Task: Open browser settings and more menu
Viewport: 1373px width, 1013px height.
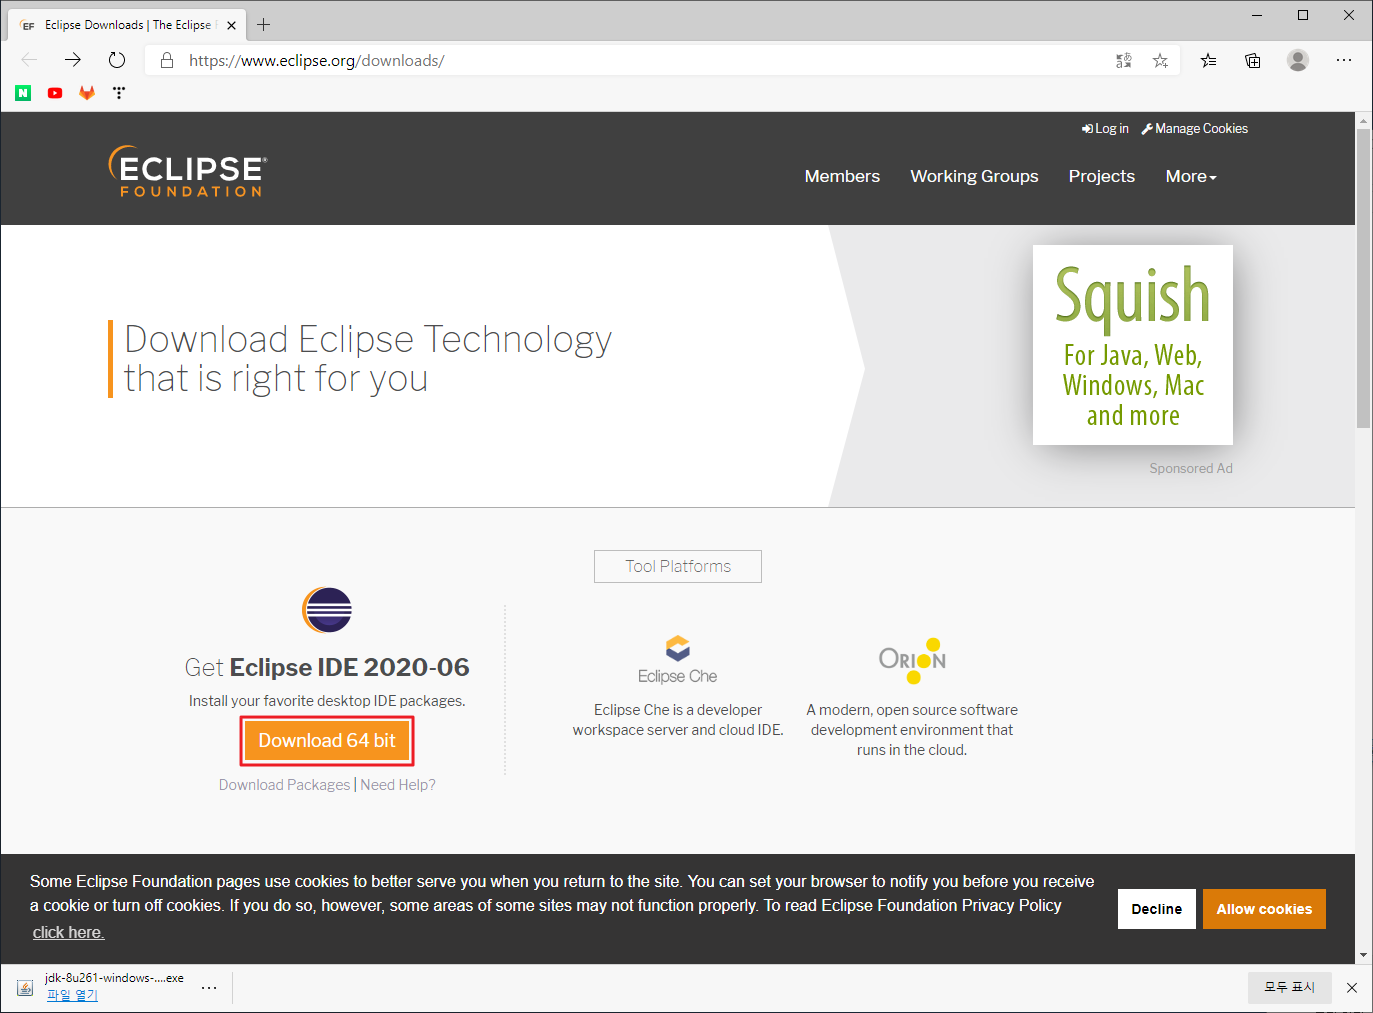Action: [x=1344, y=60]
